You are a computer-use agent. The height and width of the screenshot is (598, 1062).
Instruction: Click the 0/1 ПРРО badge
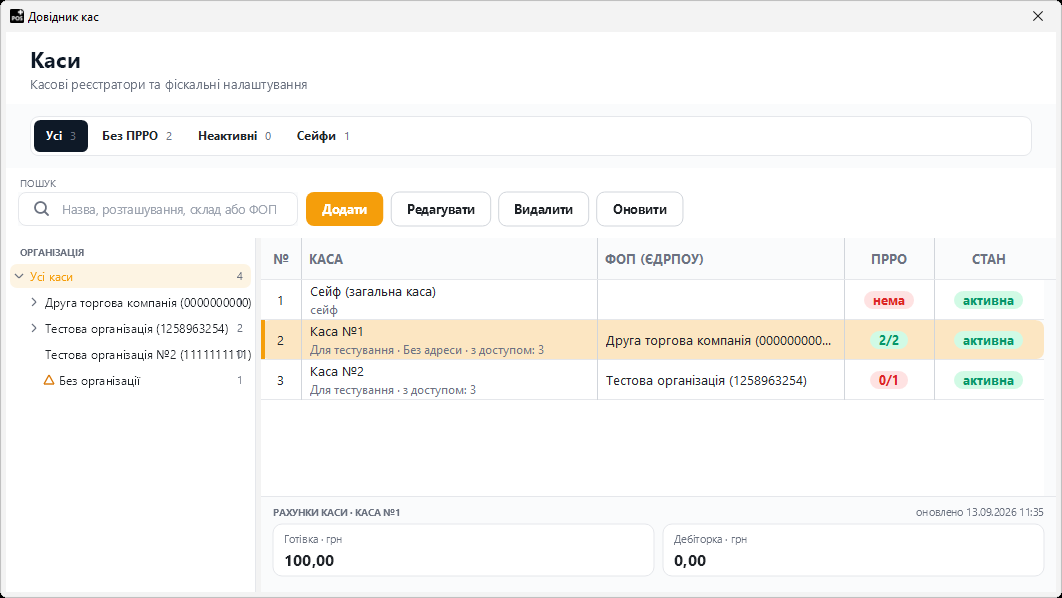pos(889,380)
